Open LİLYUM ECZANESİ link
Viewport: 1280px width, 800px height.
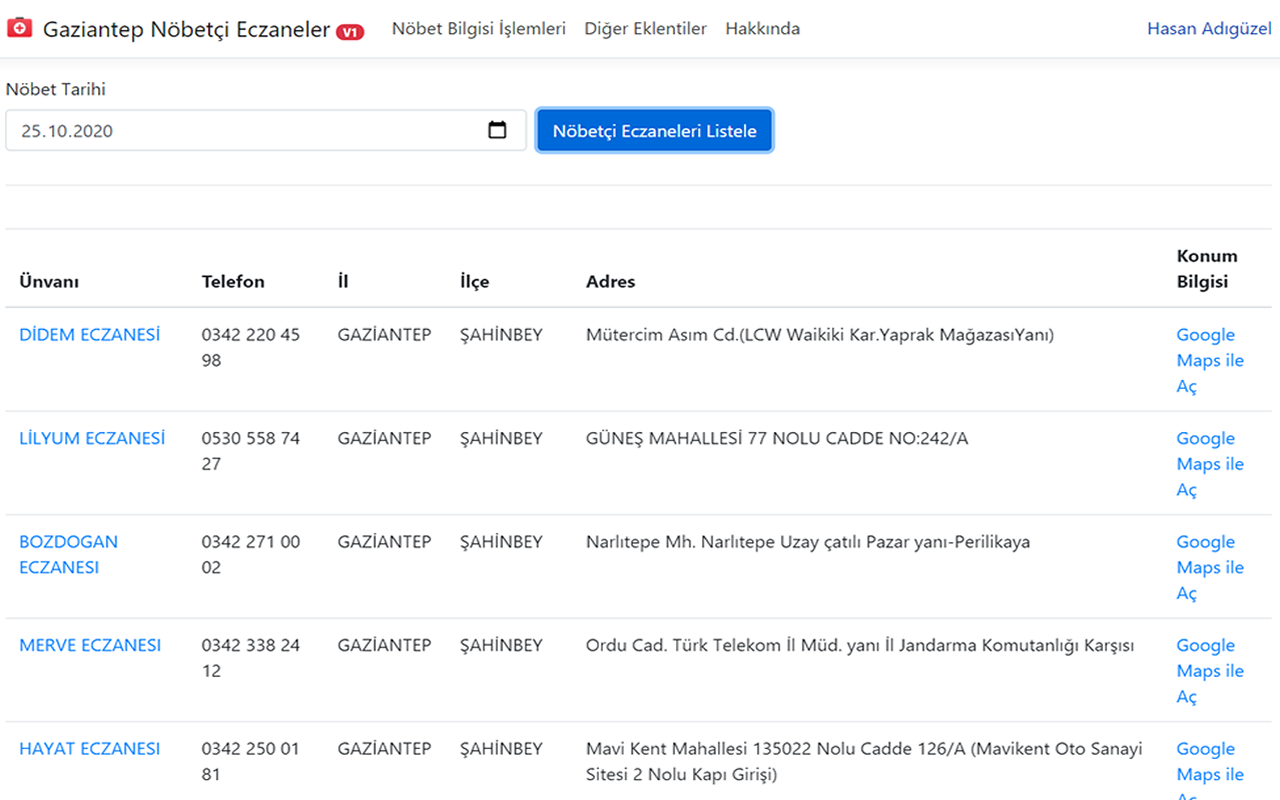tap(92, 438)
